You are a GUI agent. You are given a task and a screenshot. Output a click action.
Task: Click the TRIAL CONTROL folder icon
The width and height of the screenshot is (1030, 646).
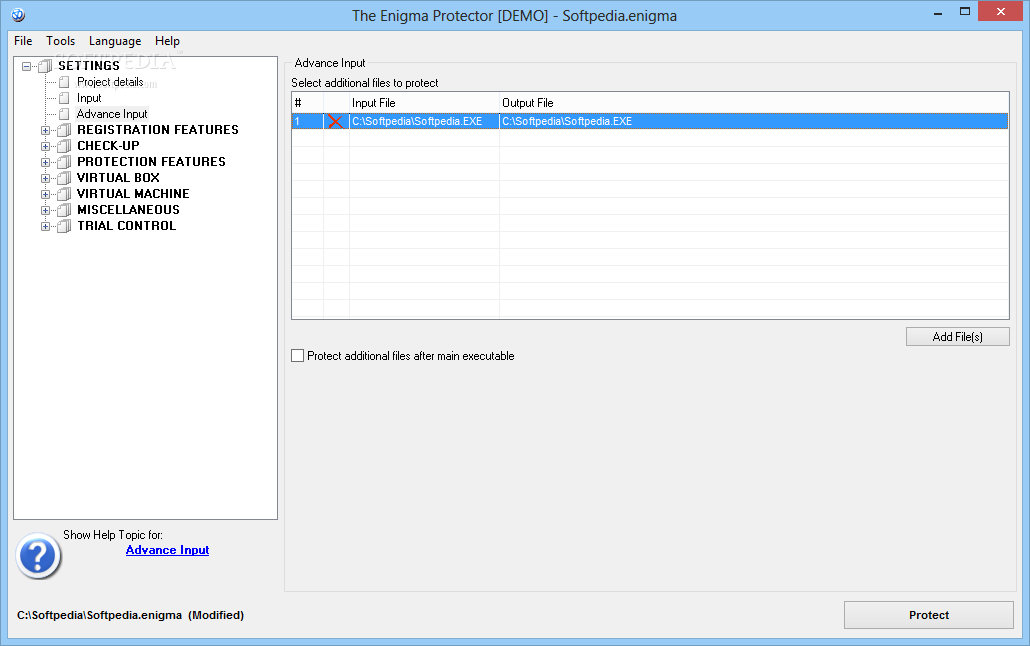[64, 225]
